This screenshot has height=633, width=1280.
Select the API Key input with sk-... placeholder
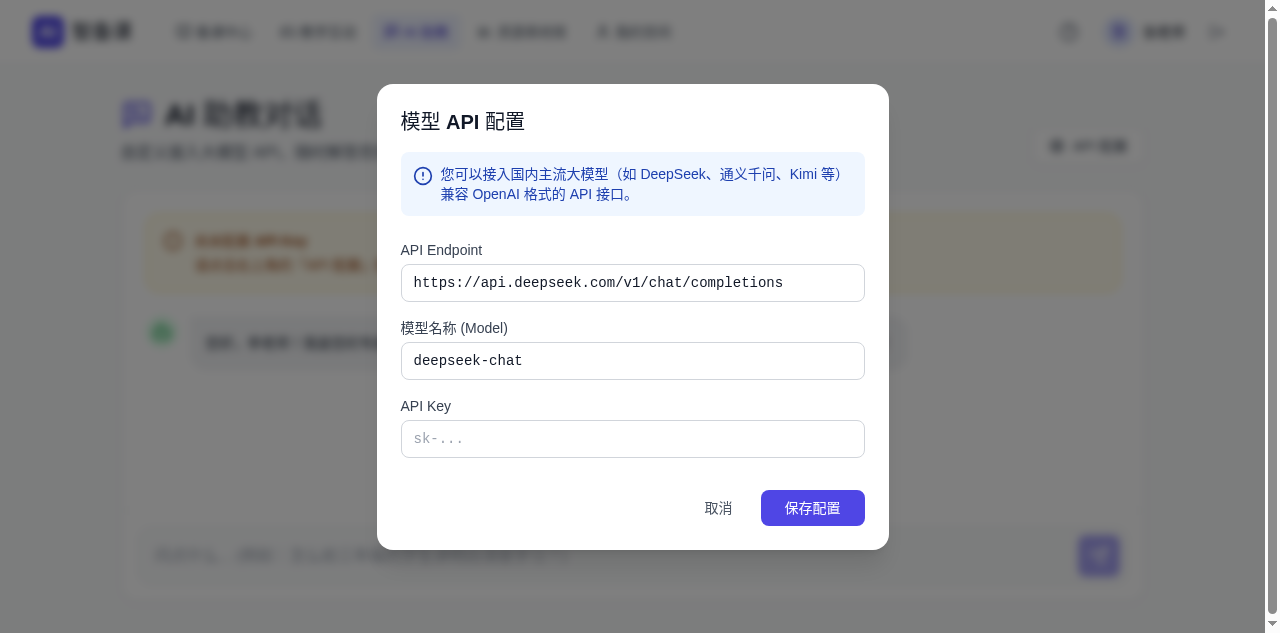click(x=632, y=439)
